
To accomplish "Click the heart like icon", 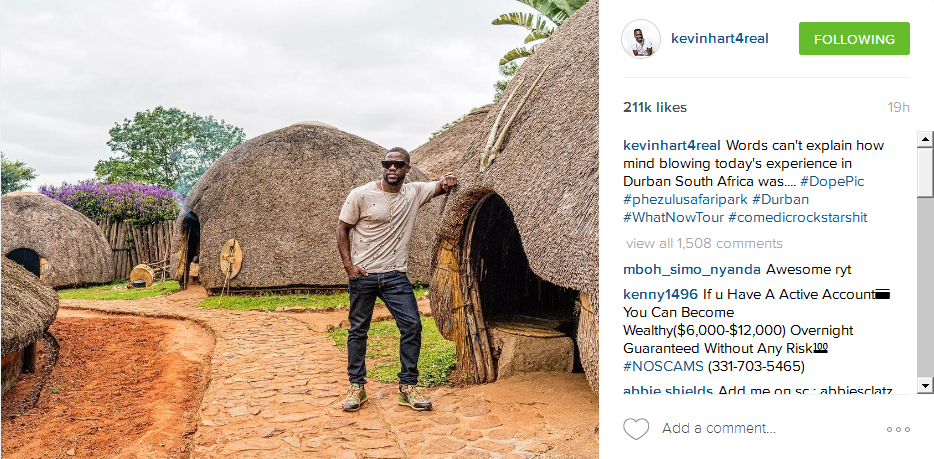I will tap(636, 429).
